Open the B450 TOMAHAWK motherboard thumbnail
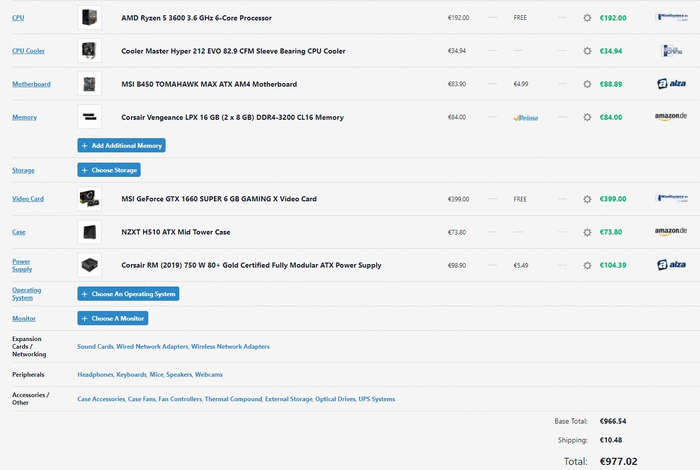The image size is (700, 470). (89, 84)
